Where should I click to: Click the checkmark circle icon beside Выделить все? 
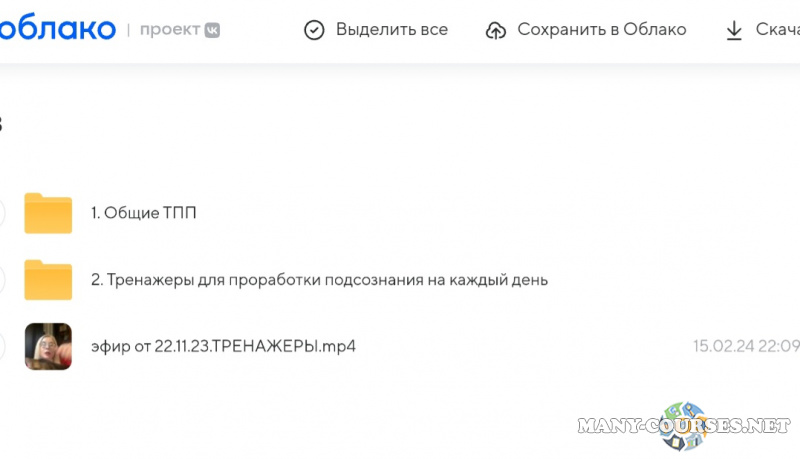[x=314, y=30]
